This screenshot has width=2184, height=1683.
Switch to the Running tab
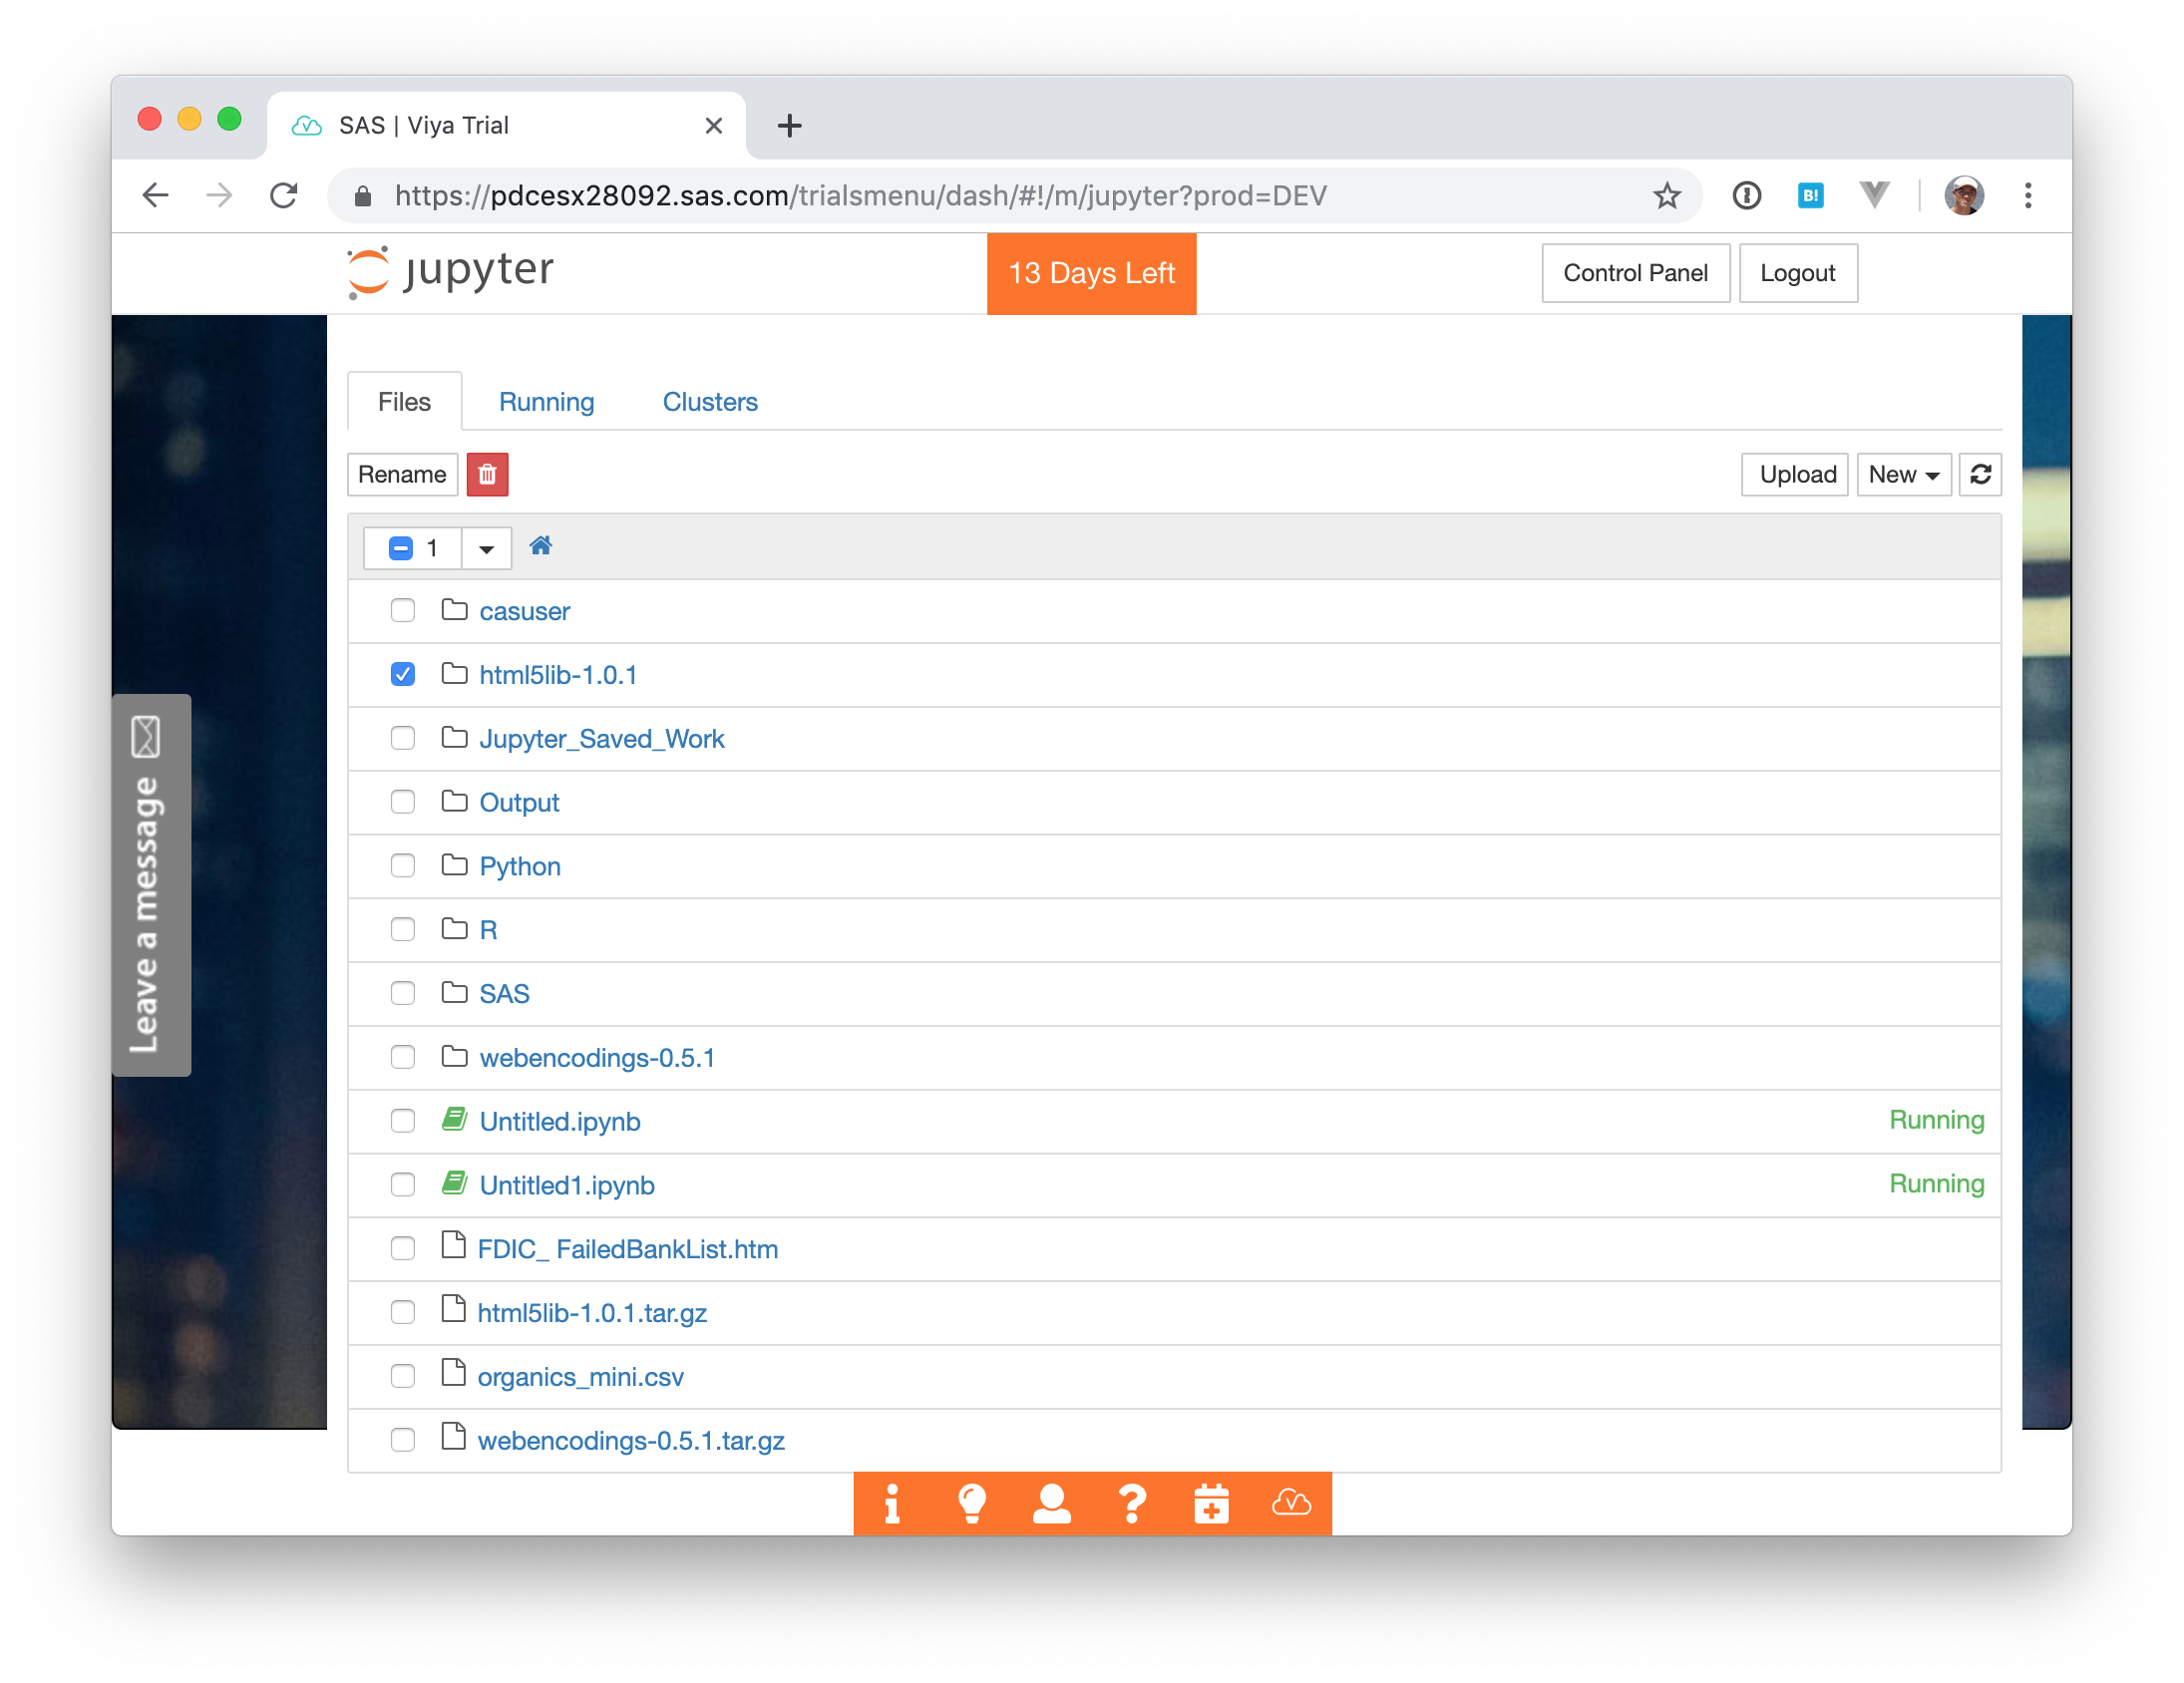(546, 401)
